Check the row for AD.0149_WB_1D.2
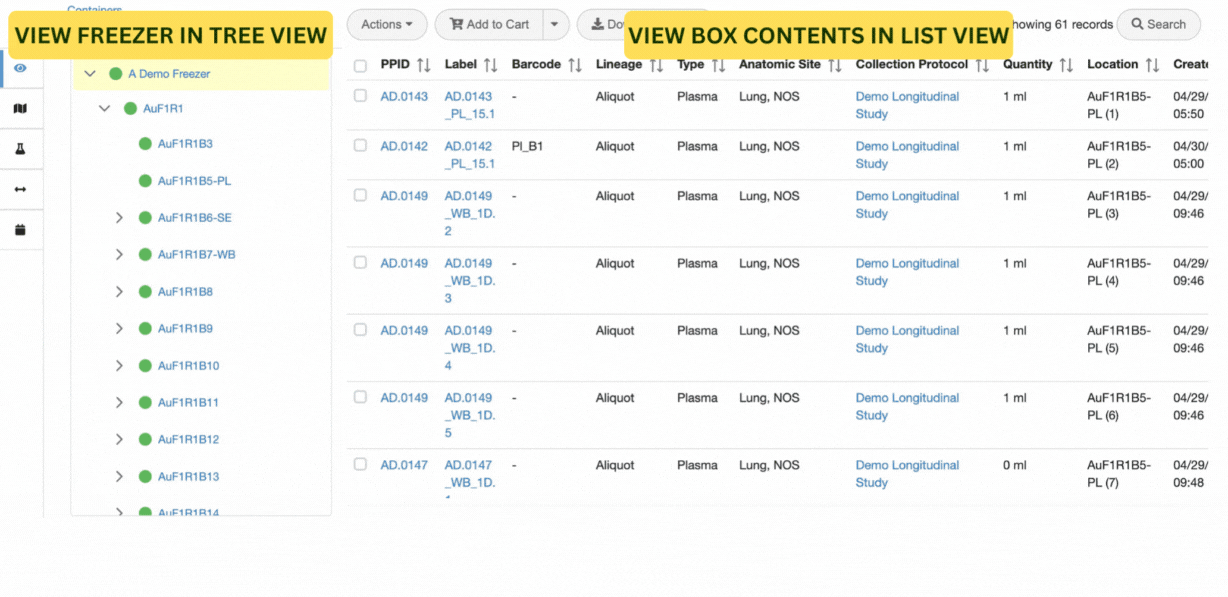Image resolution: width=1228 pixels, height=597 pixels. pyautogui.click(x=360, y=195)
